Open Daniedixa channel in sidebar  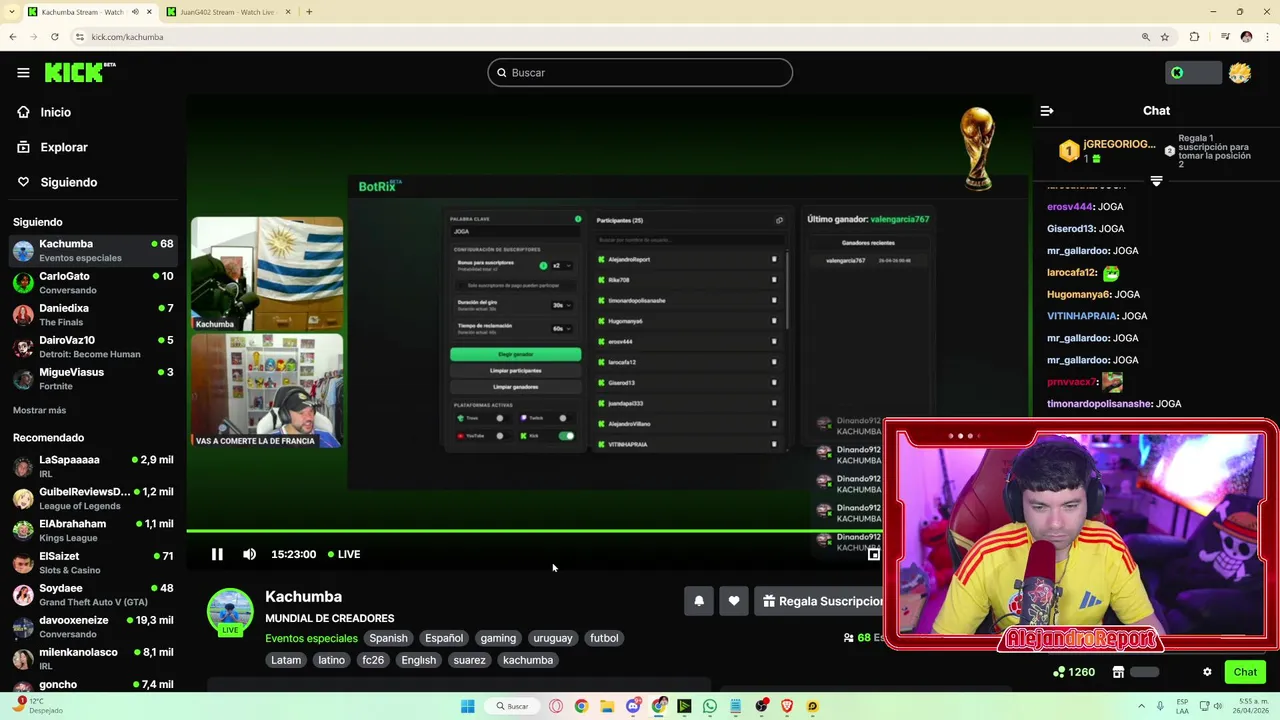pos(93,315)
